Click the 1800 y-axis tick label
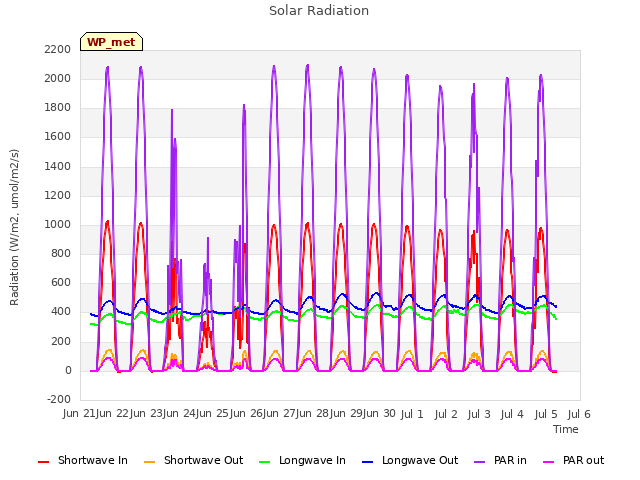Image resolution: width=640 pixels, height=480 pixels. (x=58, y=108)
